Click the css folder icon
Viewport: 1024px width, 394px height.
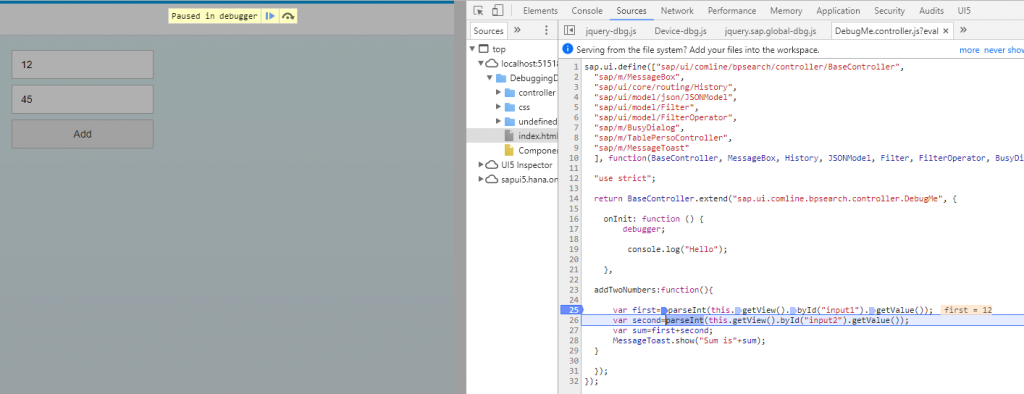509,107
